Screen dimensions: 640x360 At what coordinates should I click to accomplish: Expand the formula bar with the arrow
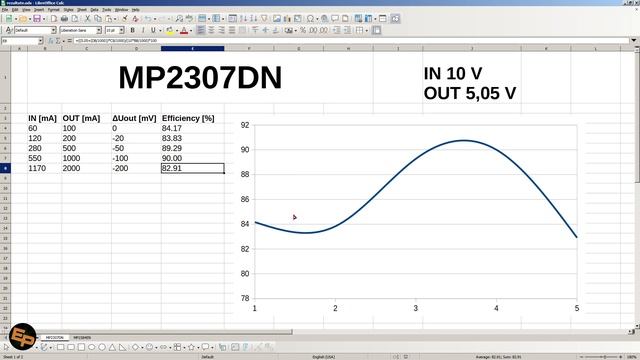click(x=634, y=40)
